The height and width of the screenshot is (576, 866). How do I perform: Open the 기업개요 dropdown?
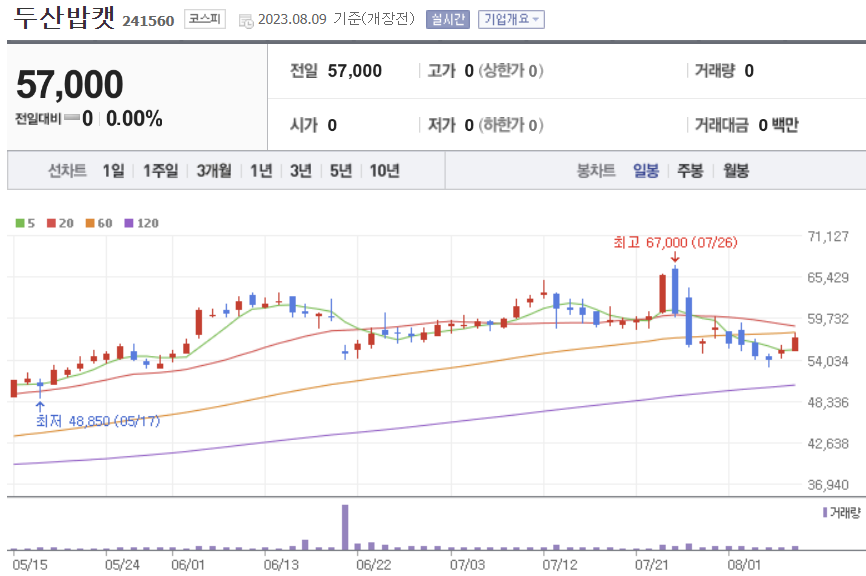click(x=511, y=19)
